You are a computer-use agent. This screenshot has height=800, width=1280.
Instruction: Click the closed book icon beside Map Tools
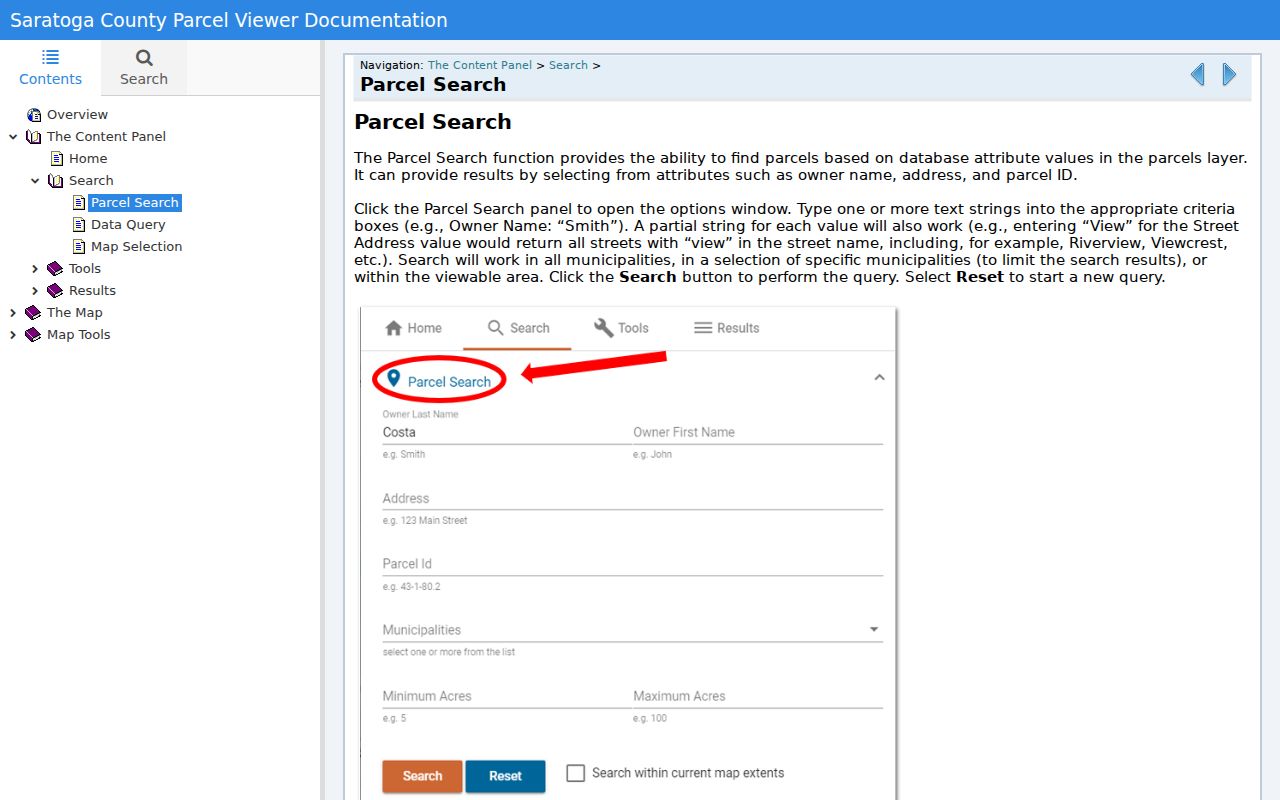[x=34, y=335]
